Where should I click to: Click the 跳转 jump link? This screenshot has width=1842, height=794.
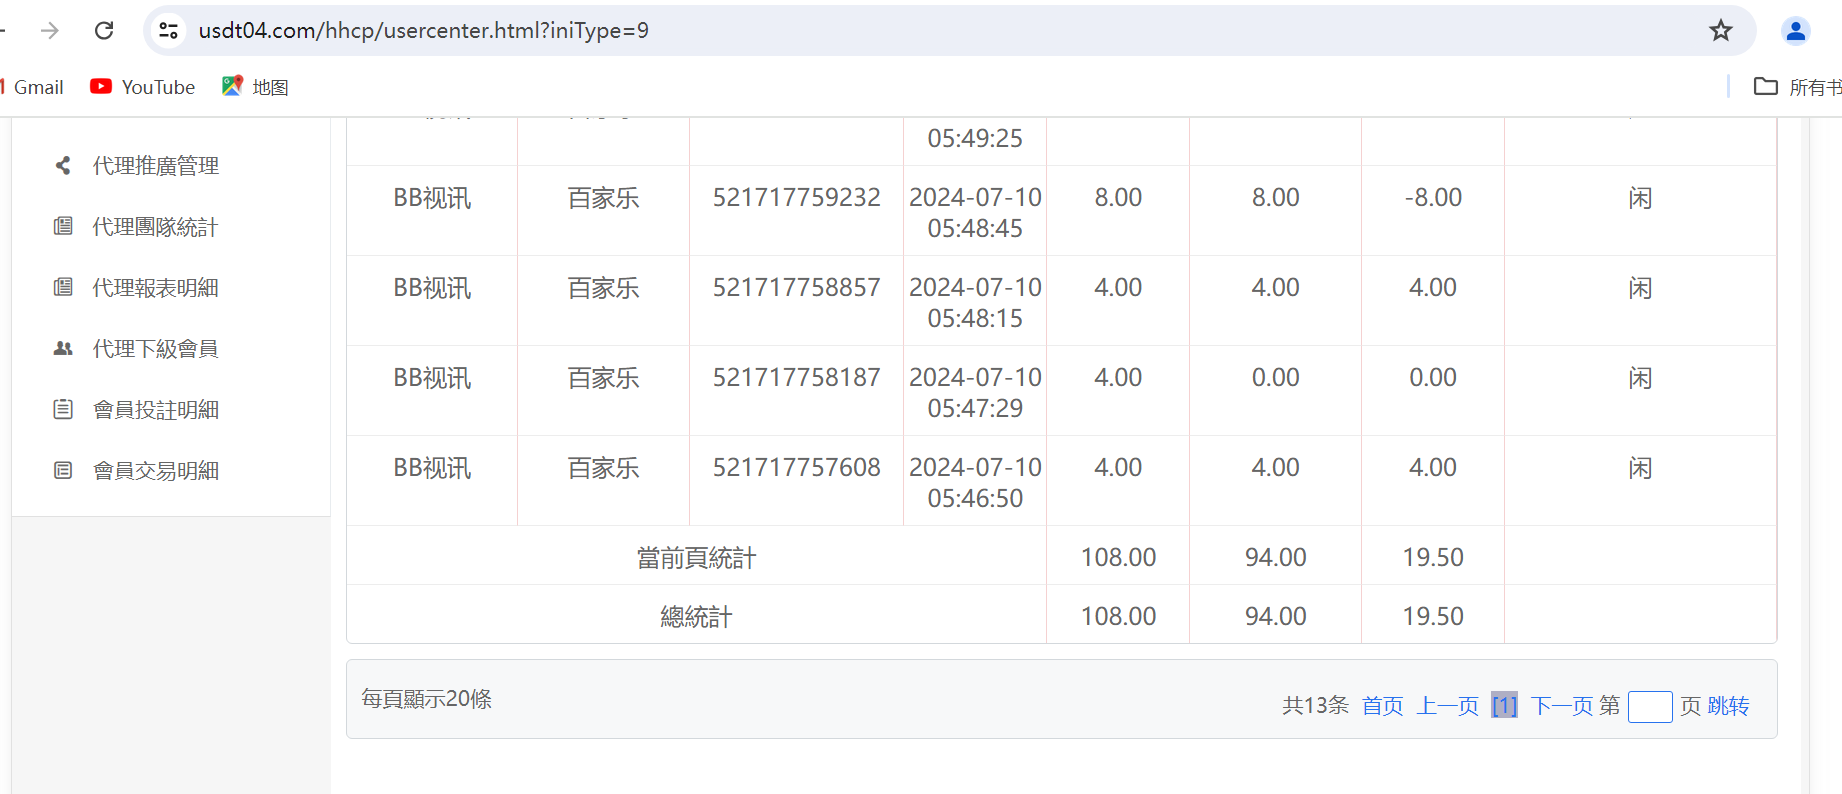pos(1728,706)
